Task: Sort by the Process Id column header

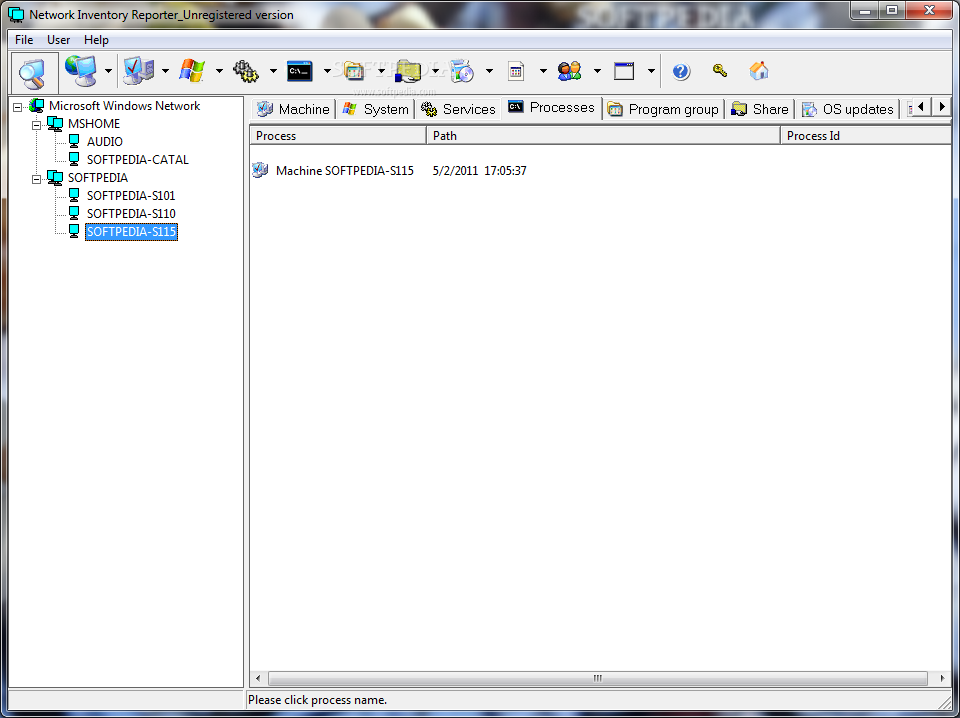Action: coord(866,136)
